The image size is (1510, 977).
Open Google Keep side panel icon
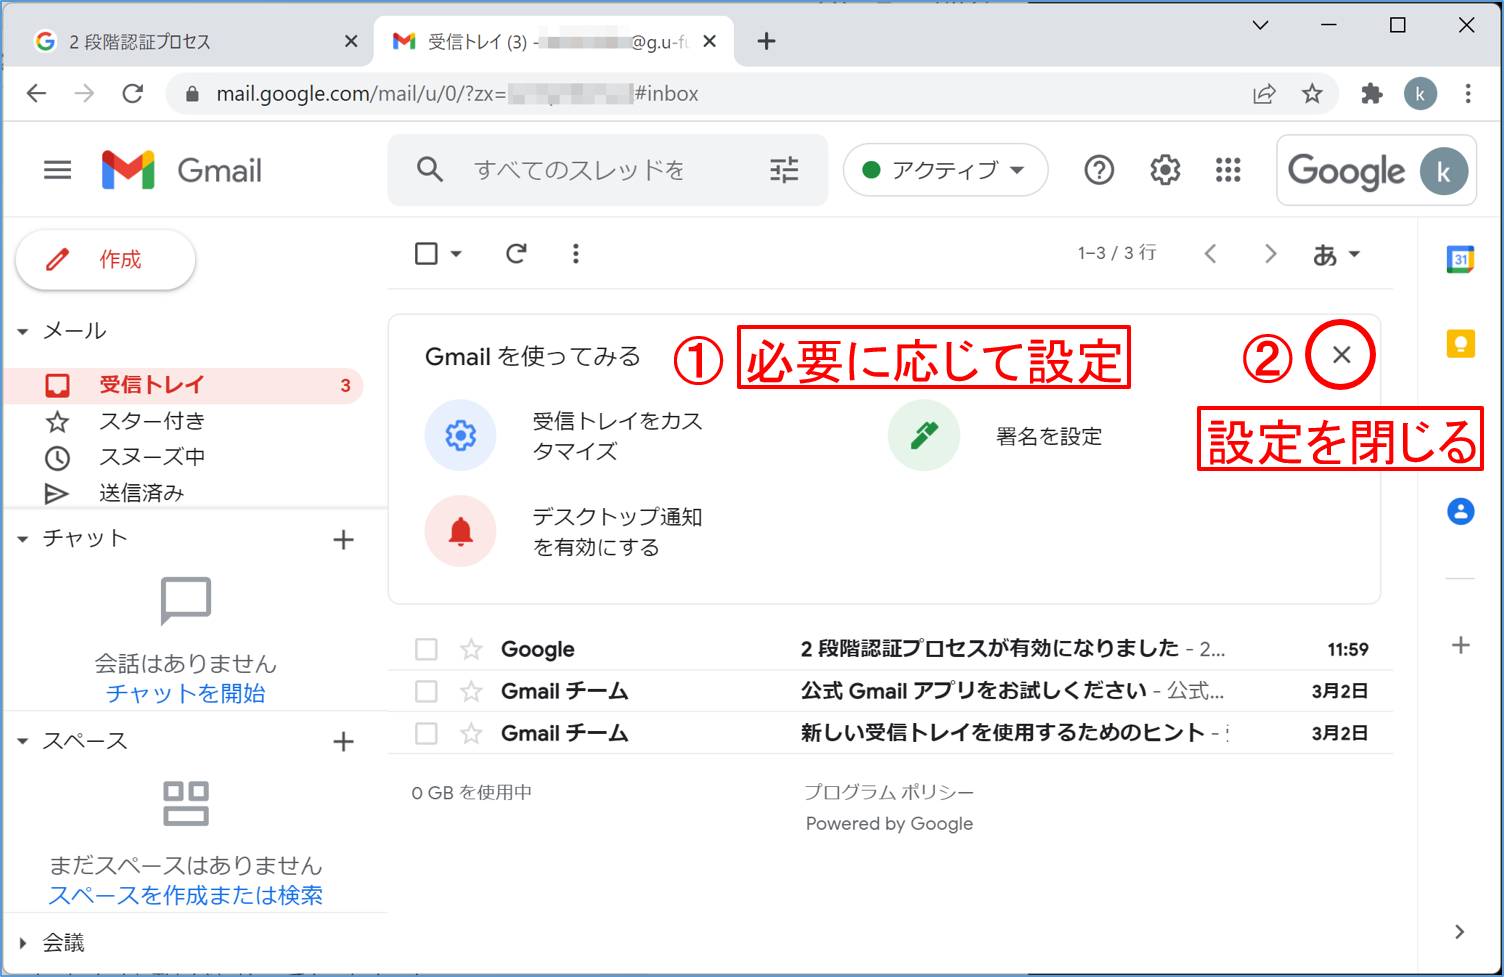point(1460,344)
